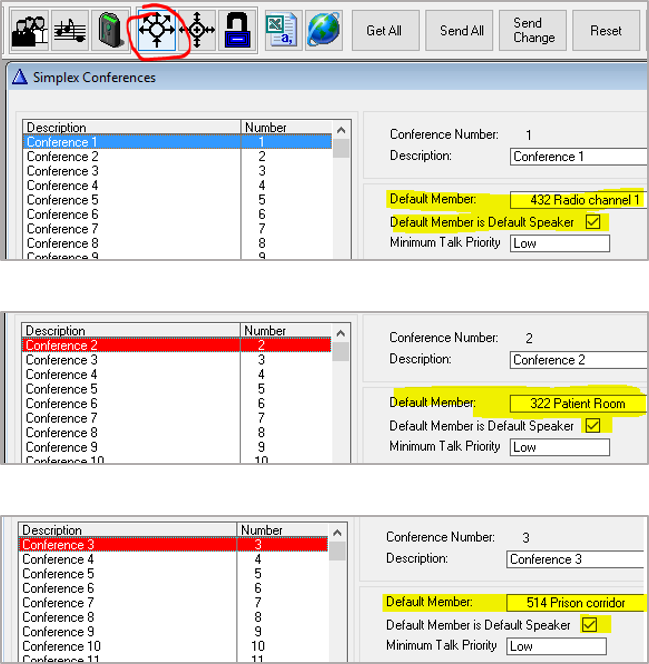Click Default Member field 432 Radio channel 1
Viewport: 649px width, 664px height.
click(x=579, y=200)
